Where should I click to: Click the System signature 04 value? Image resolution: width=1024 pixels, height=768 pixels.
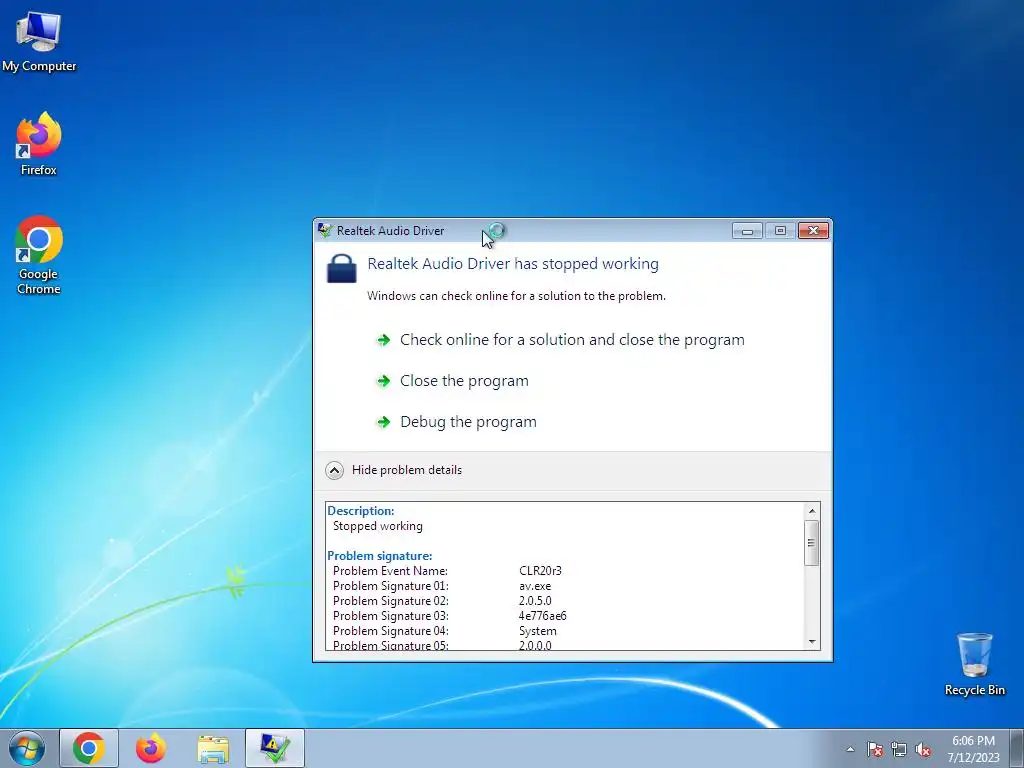click(537, 631)
